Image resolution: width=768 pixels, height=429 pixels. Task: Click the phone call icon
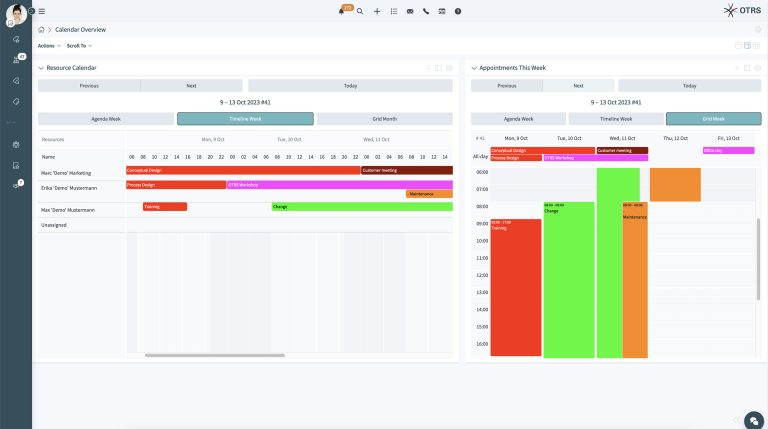426,11
